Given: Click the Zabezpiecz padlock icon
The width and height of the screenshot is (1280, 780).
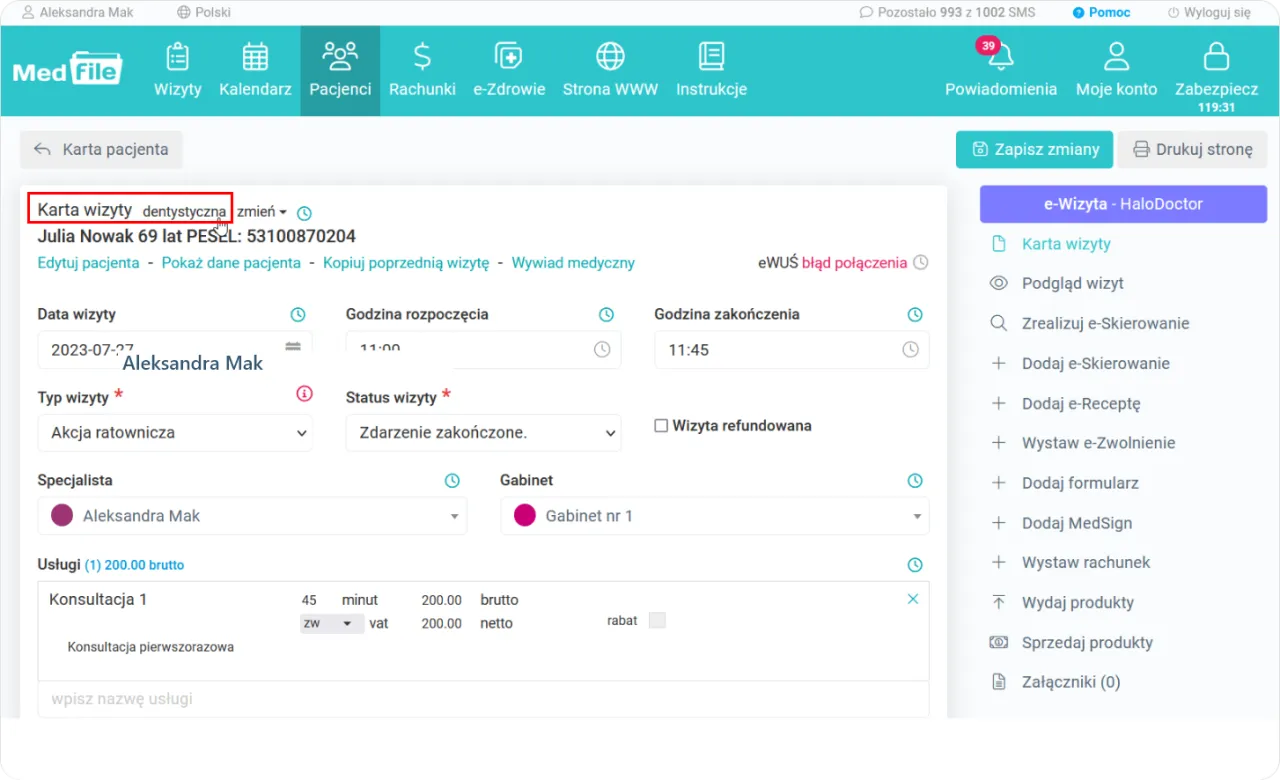Looking at the screenshot, I should click(x=1216, y=57).
